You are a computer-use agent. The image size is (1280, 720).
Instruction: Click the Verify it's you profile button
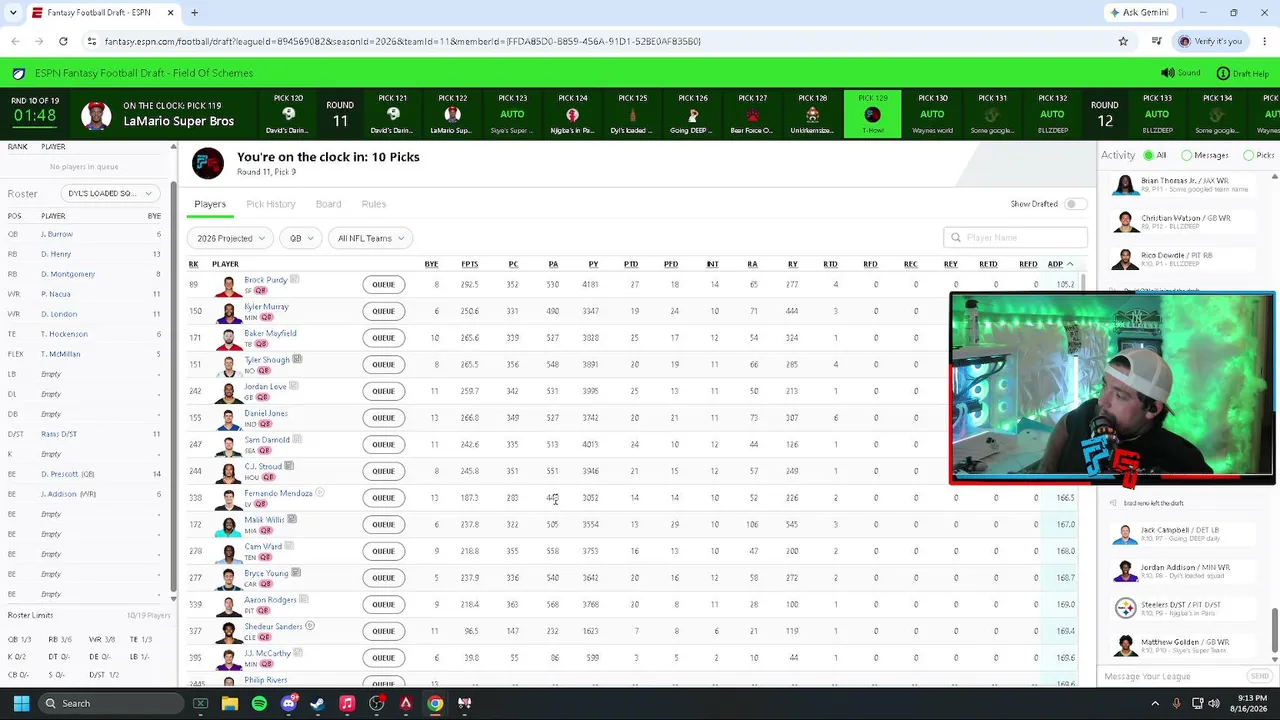pyautogui.click(x=1210, y=41)
